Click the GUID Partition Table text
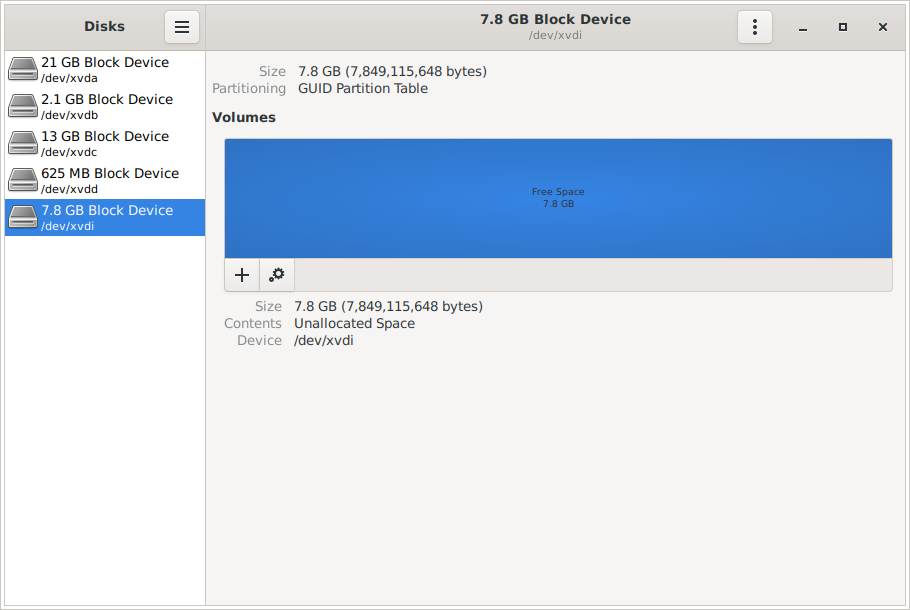 (363, 88)
